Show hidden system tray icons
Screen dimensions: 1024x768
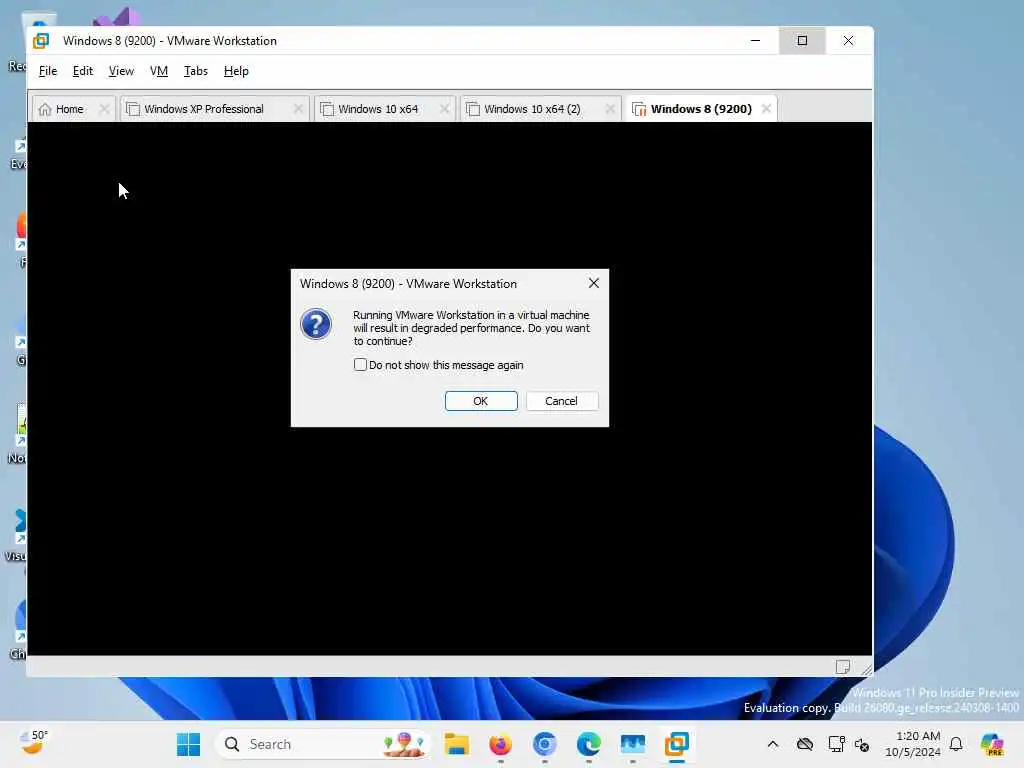[773, 744]
